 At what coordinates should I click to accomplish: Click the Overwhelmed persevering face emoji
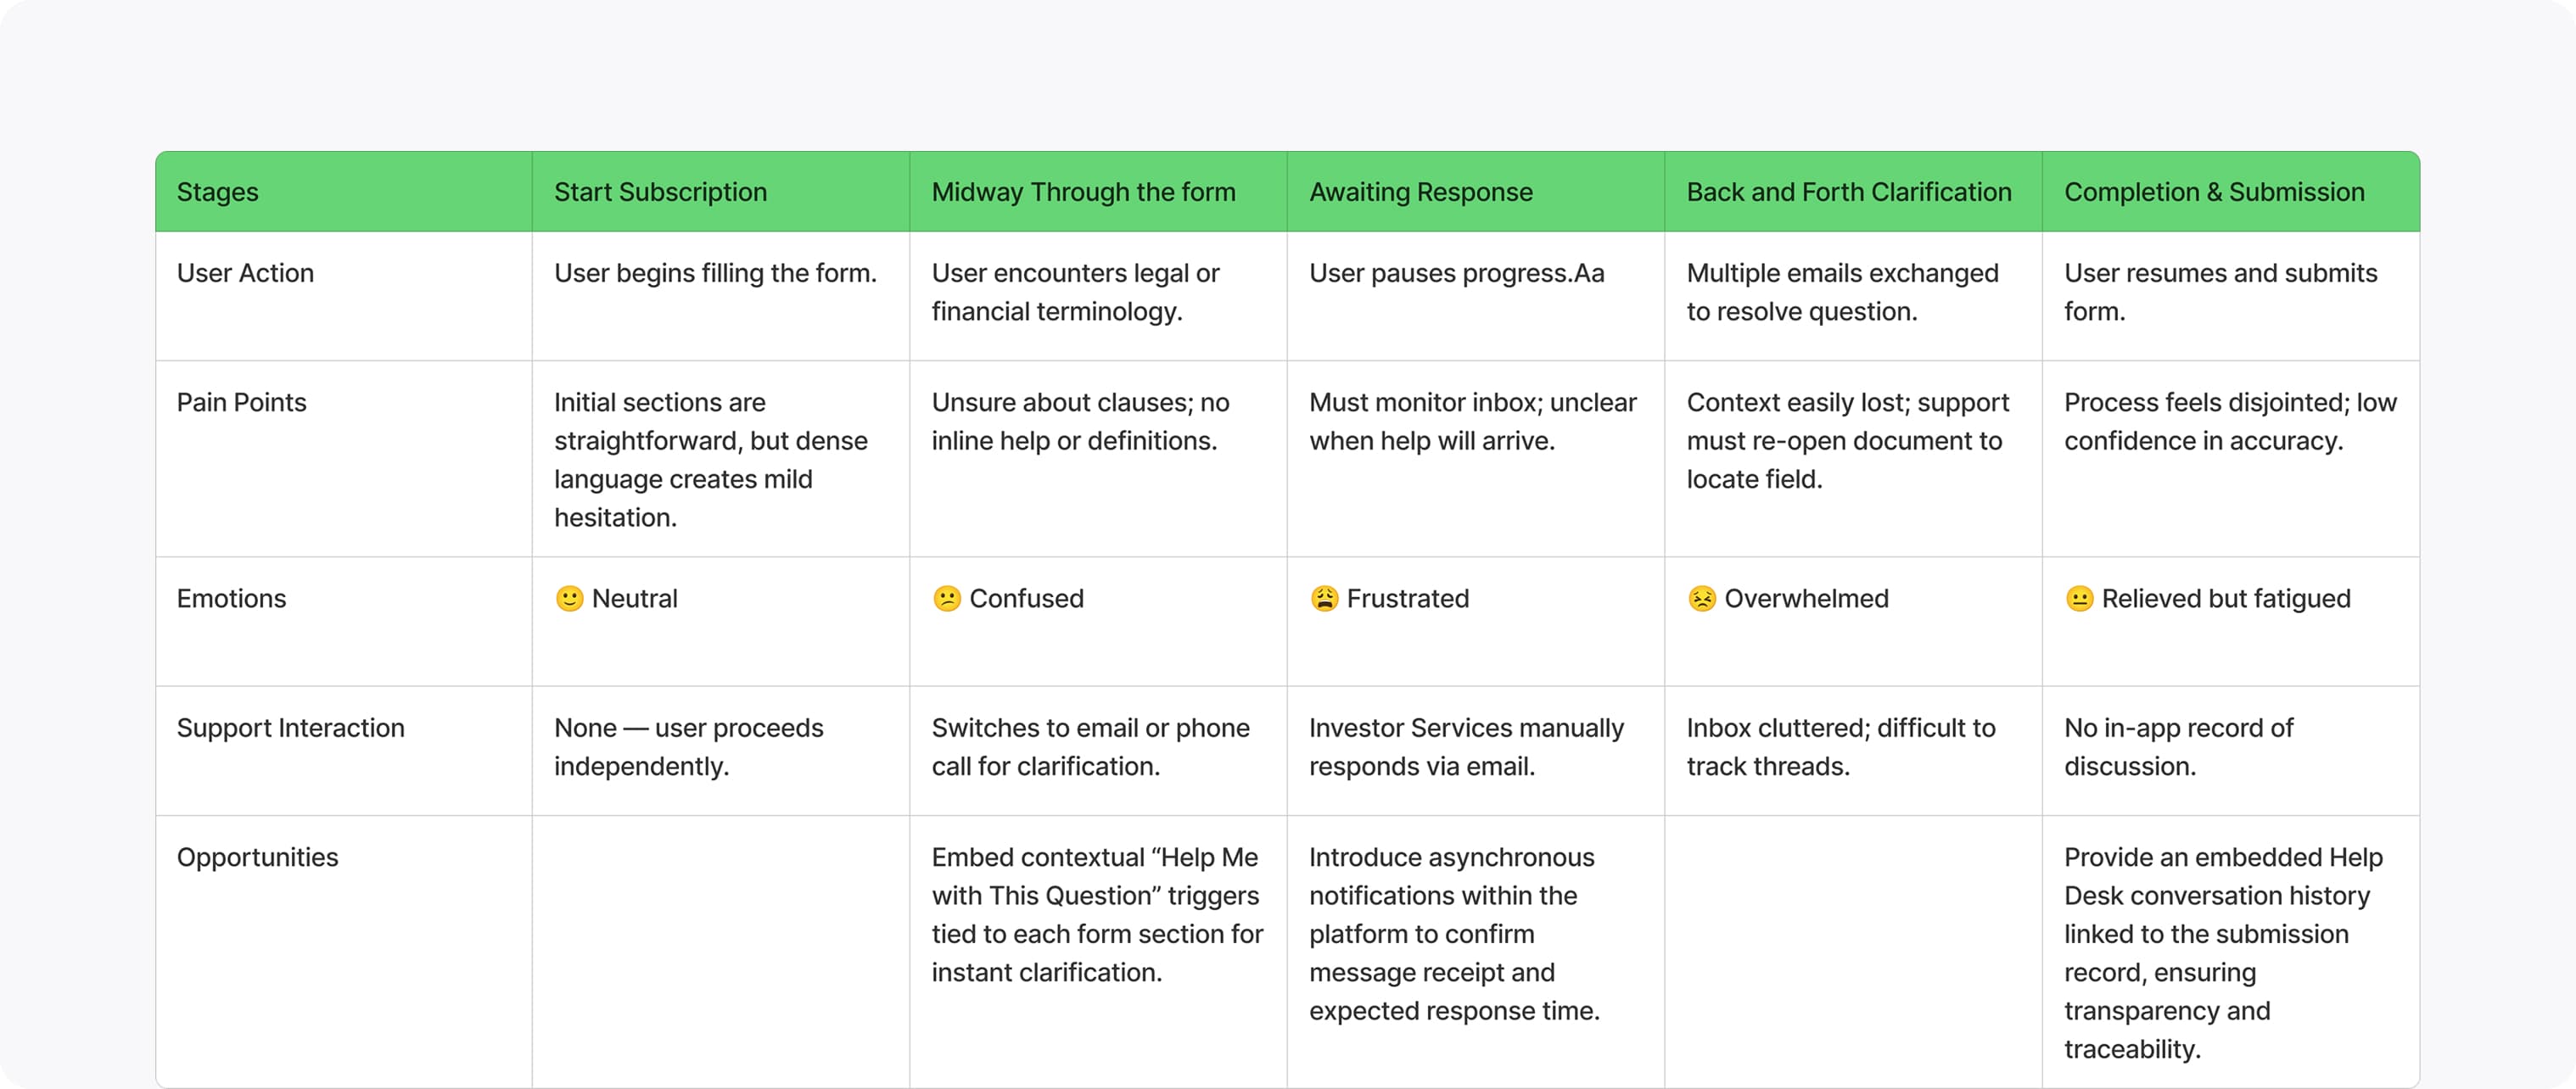point(1701,598)
